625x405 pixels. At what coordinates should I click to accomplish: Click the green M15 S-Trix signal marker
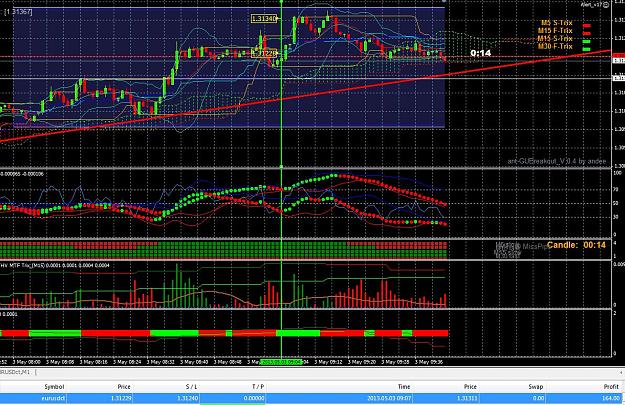[587, 41]
